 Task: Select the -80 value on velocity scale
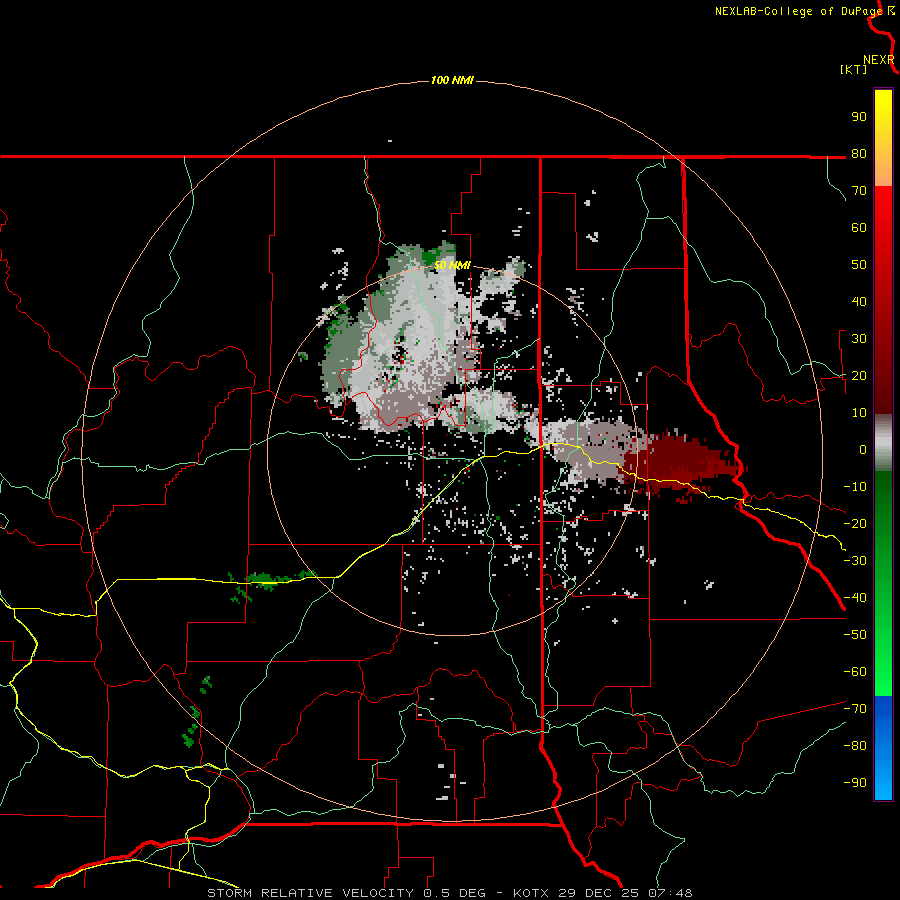pos(855,746)
